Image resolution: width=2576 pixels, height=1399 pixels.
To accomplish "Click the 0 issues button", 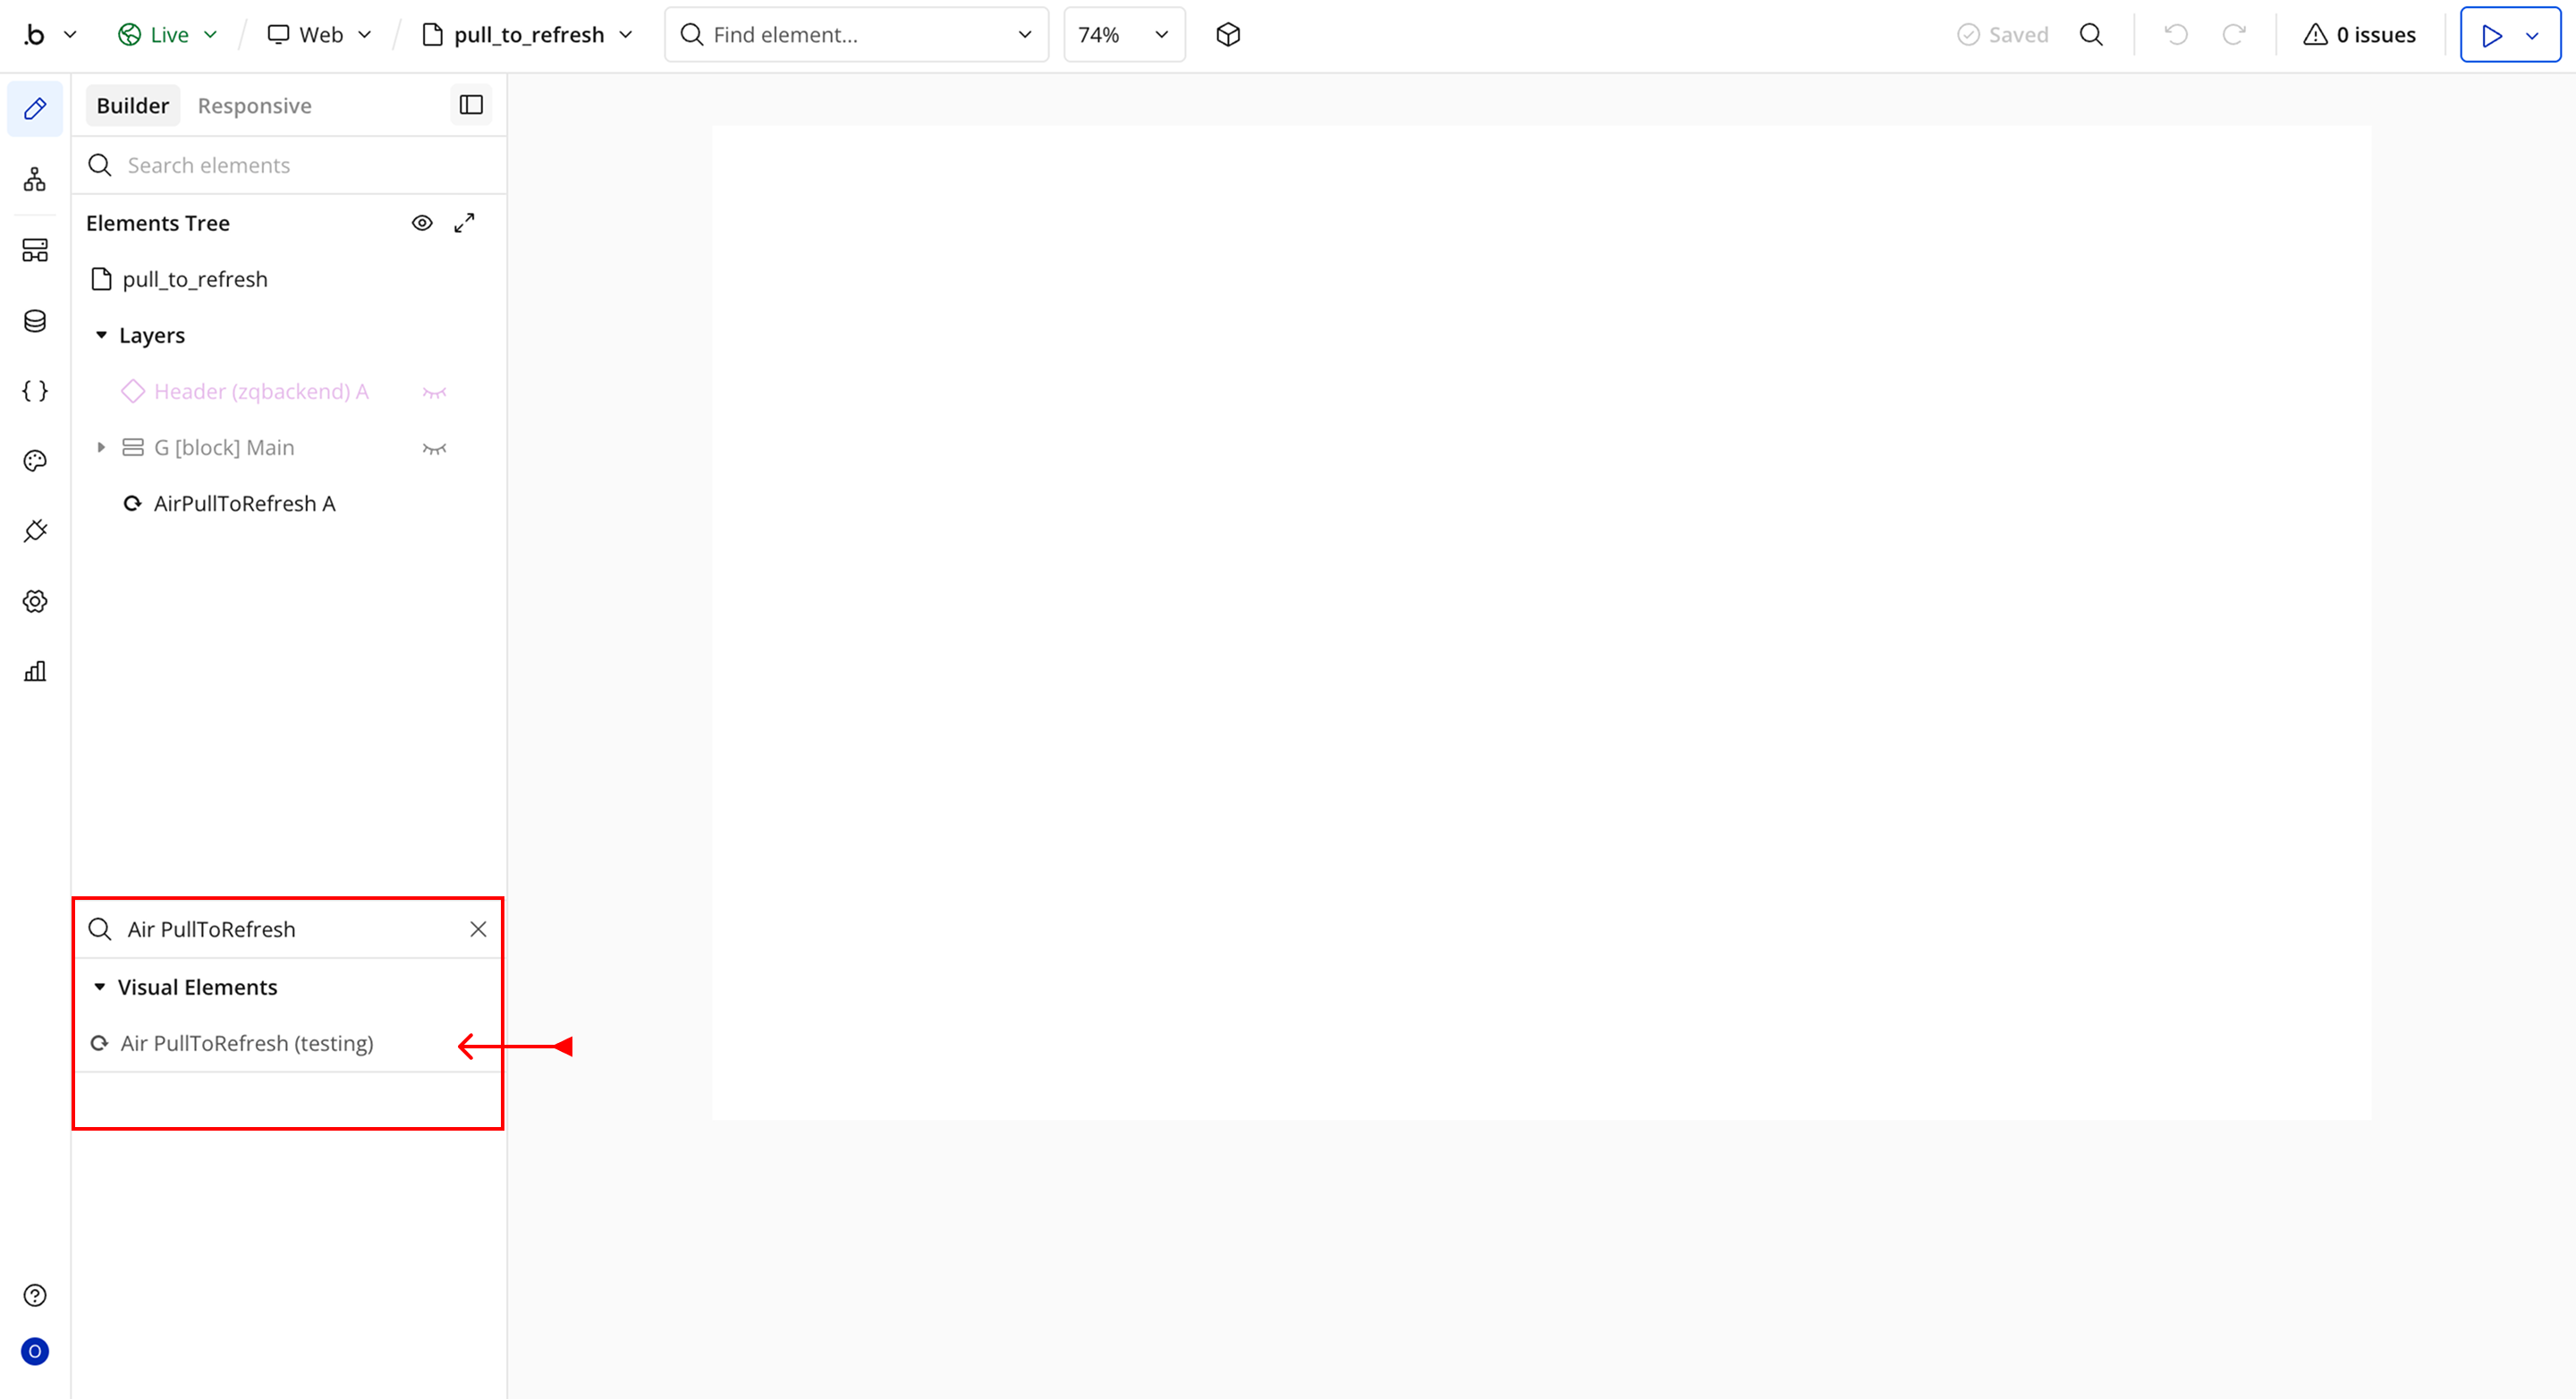I will click(2359, 35).
